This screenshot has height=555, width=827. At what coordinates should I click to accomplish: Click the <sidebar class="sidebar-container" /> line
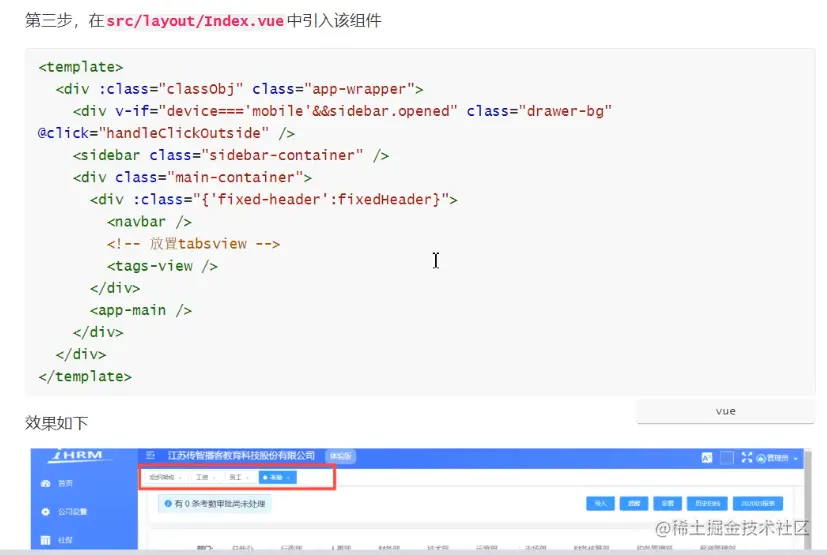[x=231, y=156]
